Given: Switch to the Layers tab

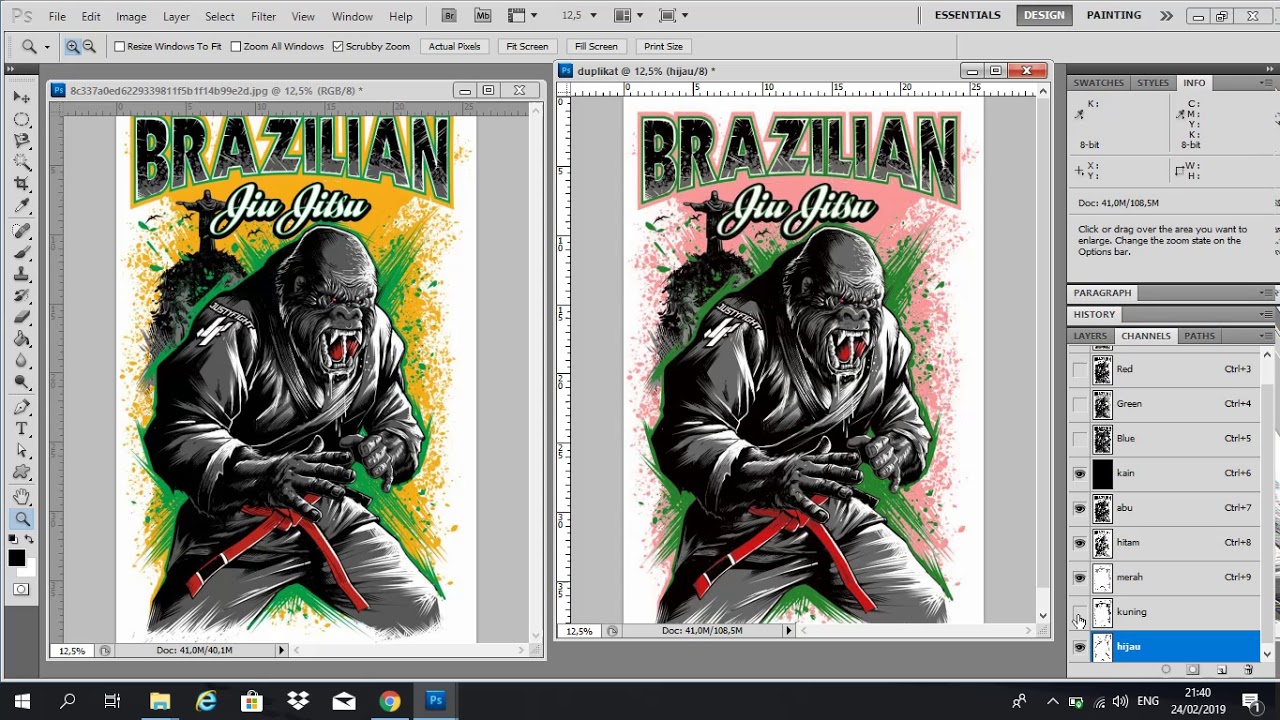Looking at the screenshot, I should click(x=1090, y=336).
